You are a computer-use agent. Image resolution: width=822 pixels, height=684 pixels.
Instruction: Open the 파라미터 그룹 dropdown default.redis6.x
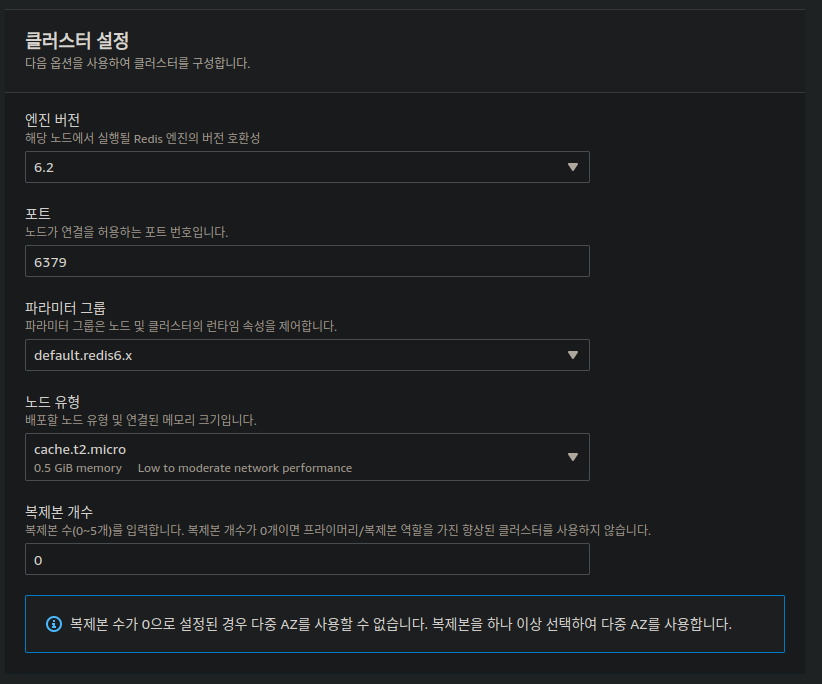pyautogui.click(x=307, y=355)
